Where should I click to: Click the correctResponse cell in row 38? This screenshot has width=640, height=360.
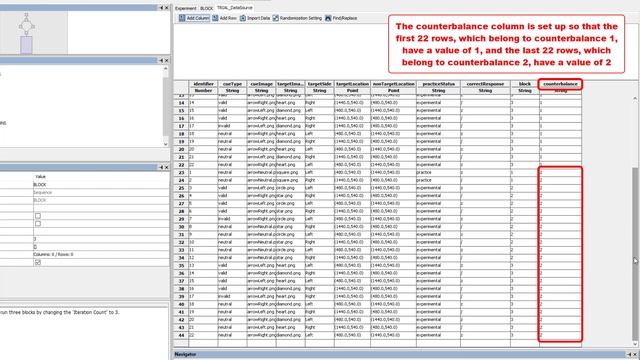[485, 289]
